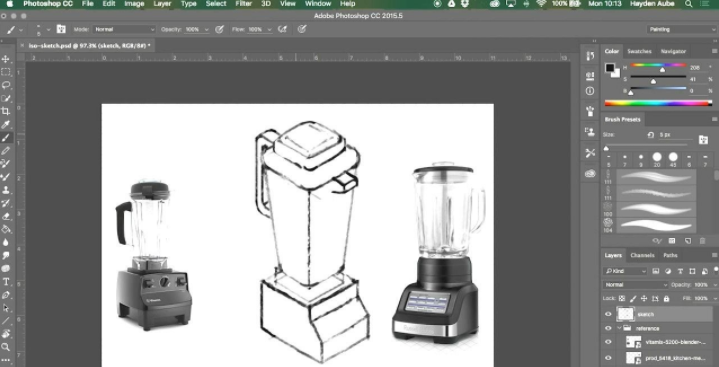
Task: Open the brush Mode dropdown
Action: point(124,29)
